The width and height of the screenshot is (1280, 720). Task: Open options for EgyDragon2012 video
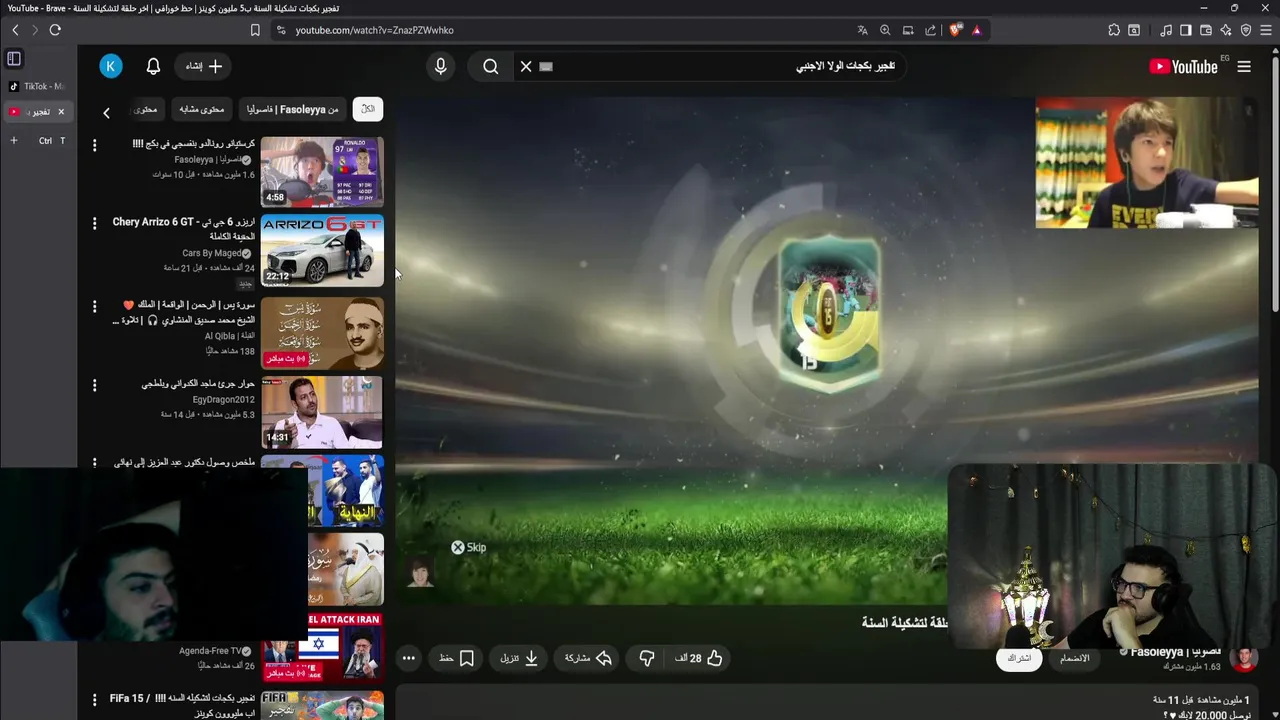95,385
